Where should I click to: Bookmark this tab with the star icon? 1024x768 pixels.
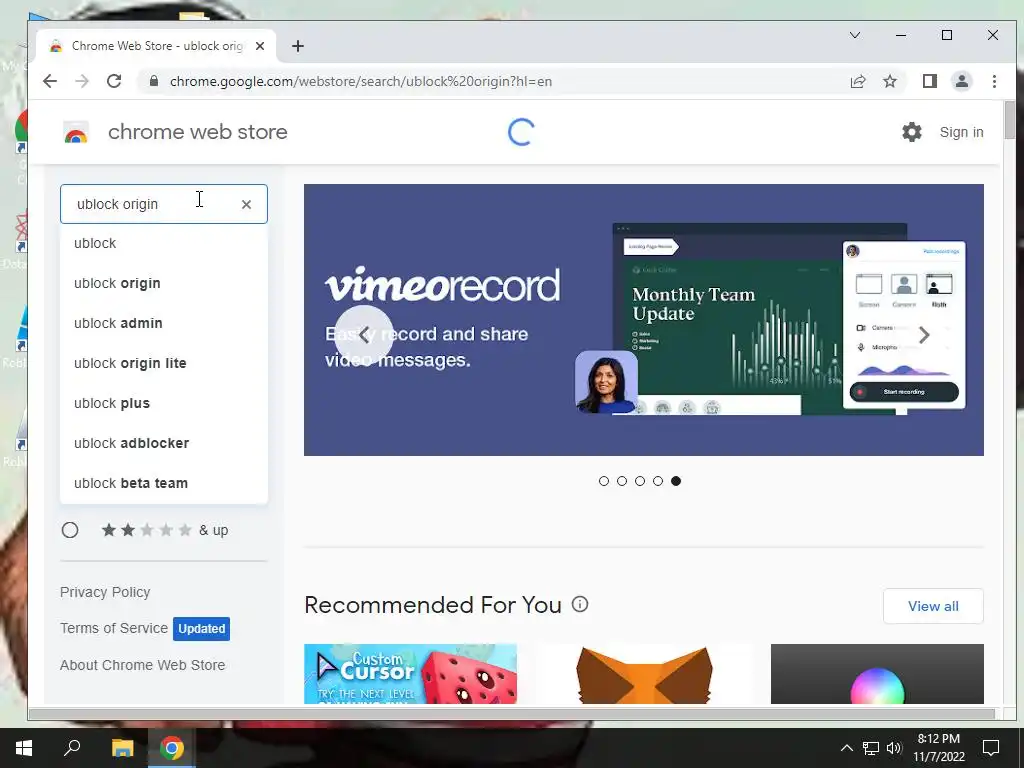click(889, 81)
